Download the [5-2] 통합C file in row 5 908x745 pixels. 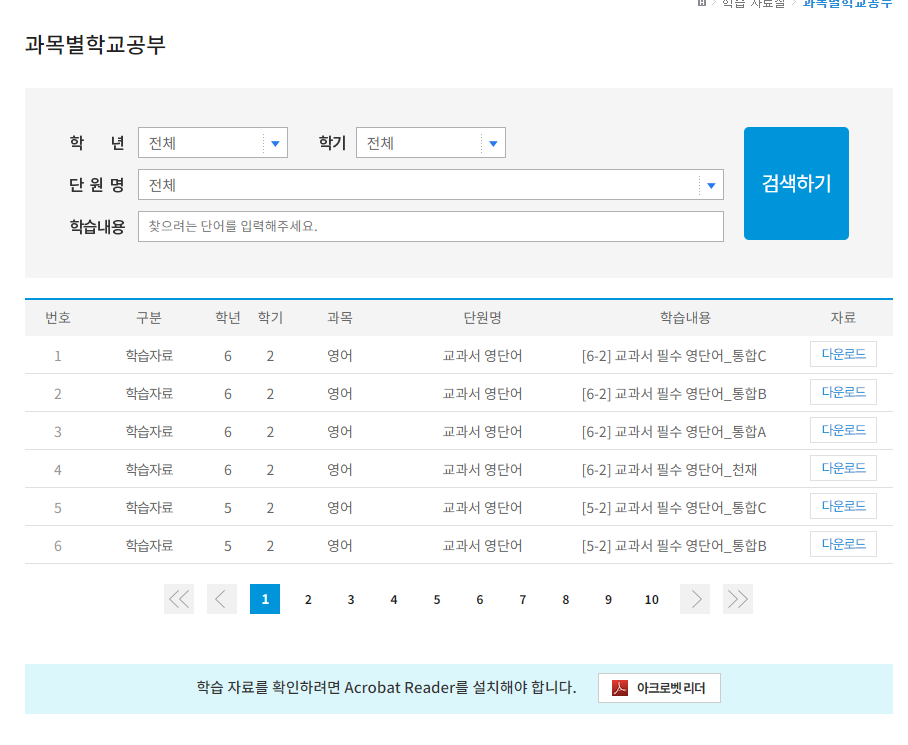coord(843,507)
